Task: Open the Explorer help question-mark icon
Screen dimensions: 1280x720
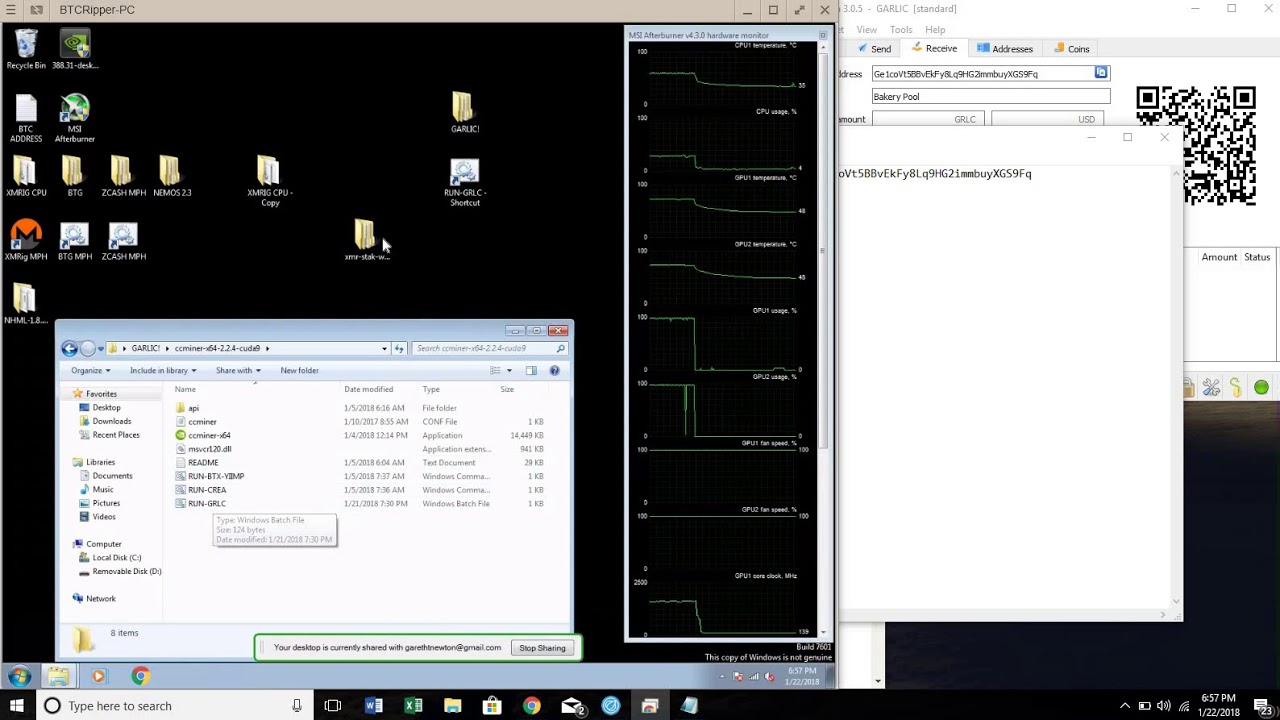Action: click(554, 370)
